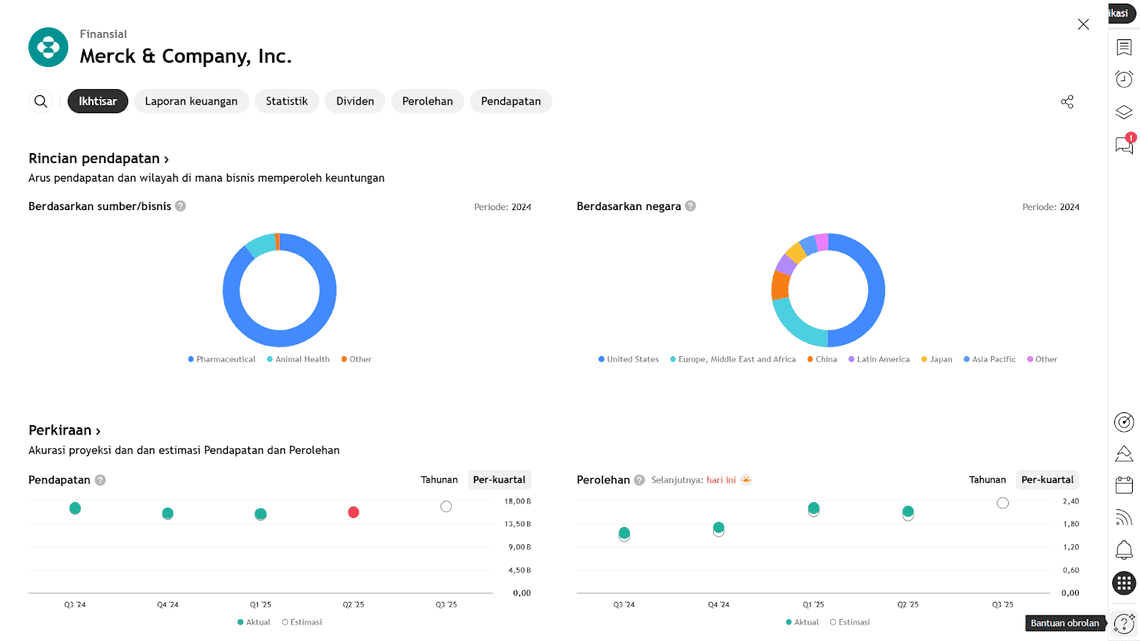Viewport: 1140px width, 641px height.
Task: Click help icon next to Berdasarkan sumber/bisnis
Action: point(181,206)
